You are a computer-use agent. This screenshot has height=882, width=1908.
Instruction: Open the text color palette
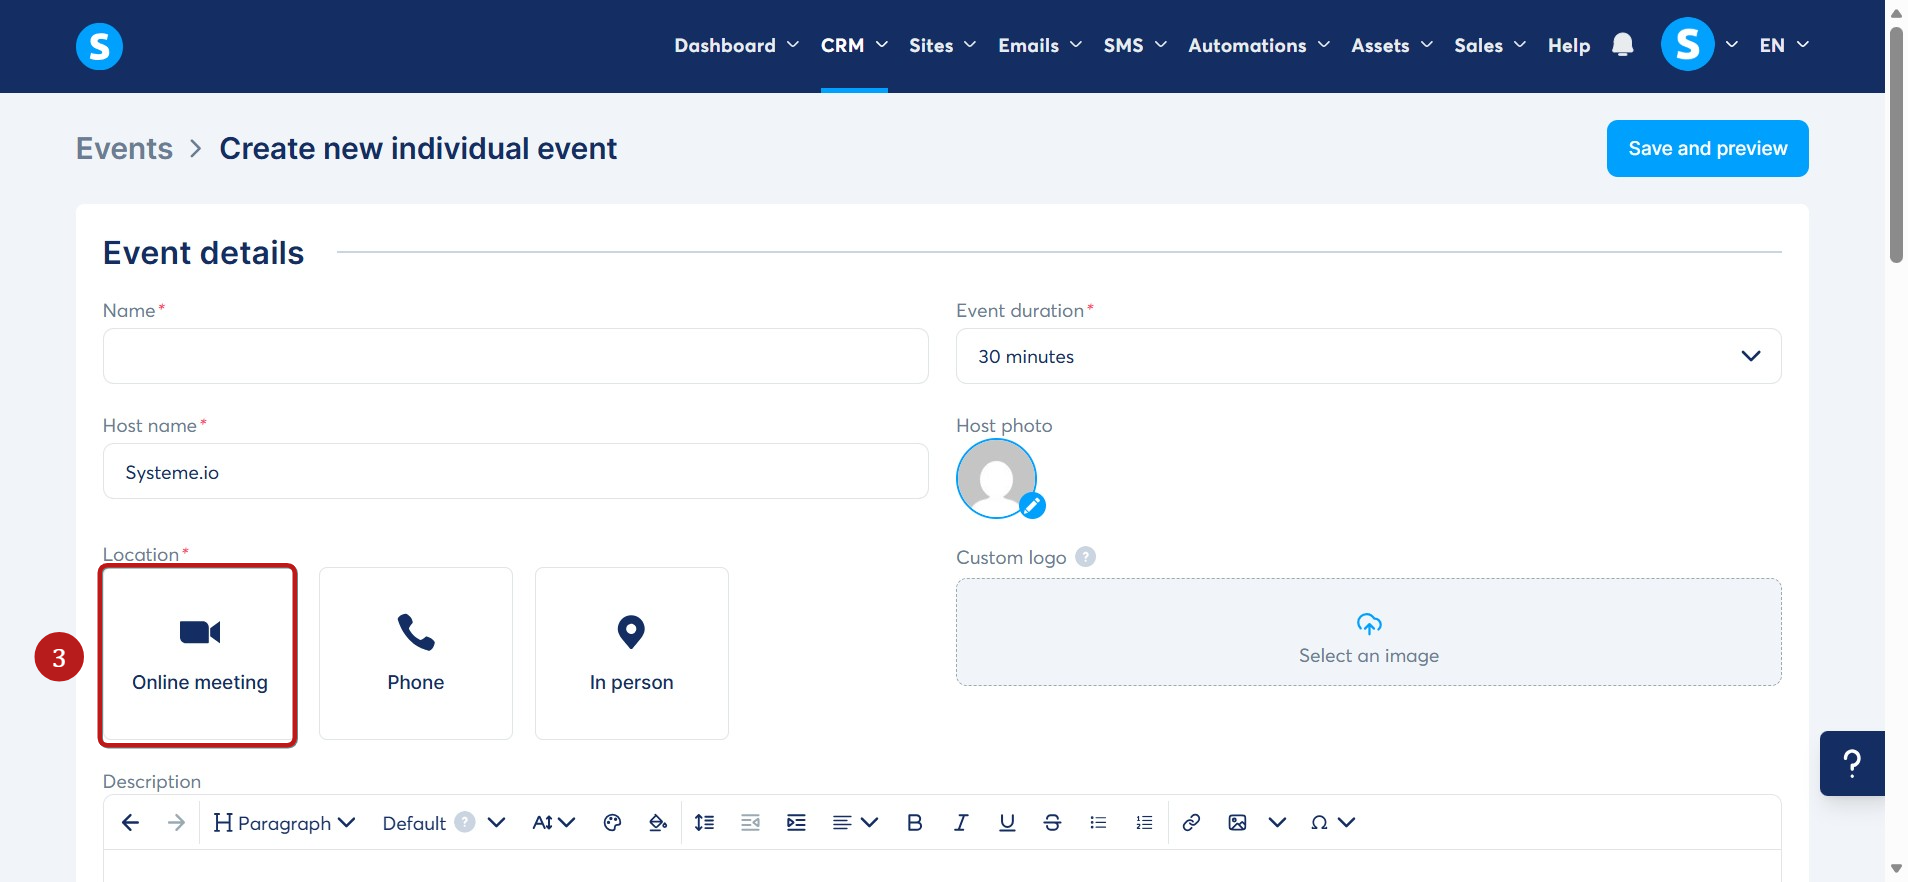(x=613, y=822)
